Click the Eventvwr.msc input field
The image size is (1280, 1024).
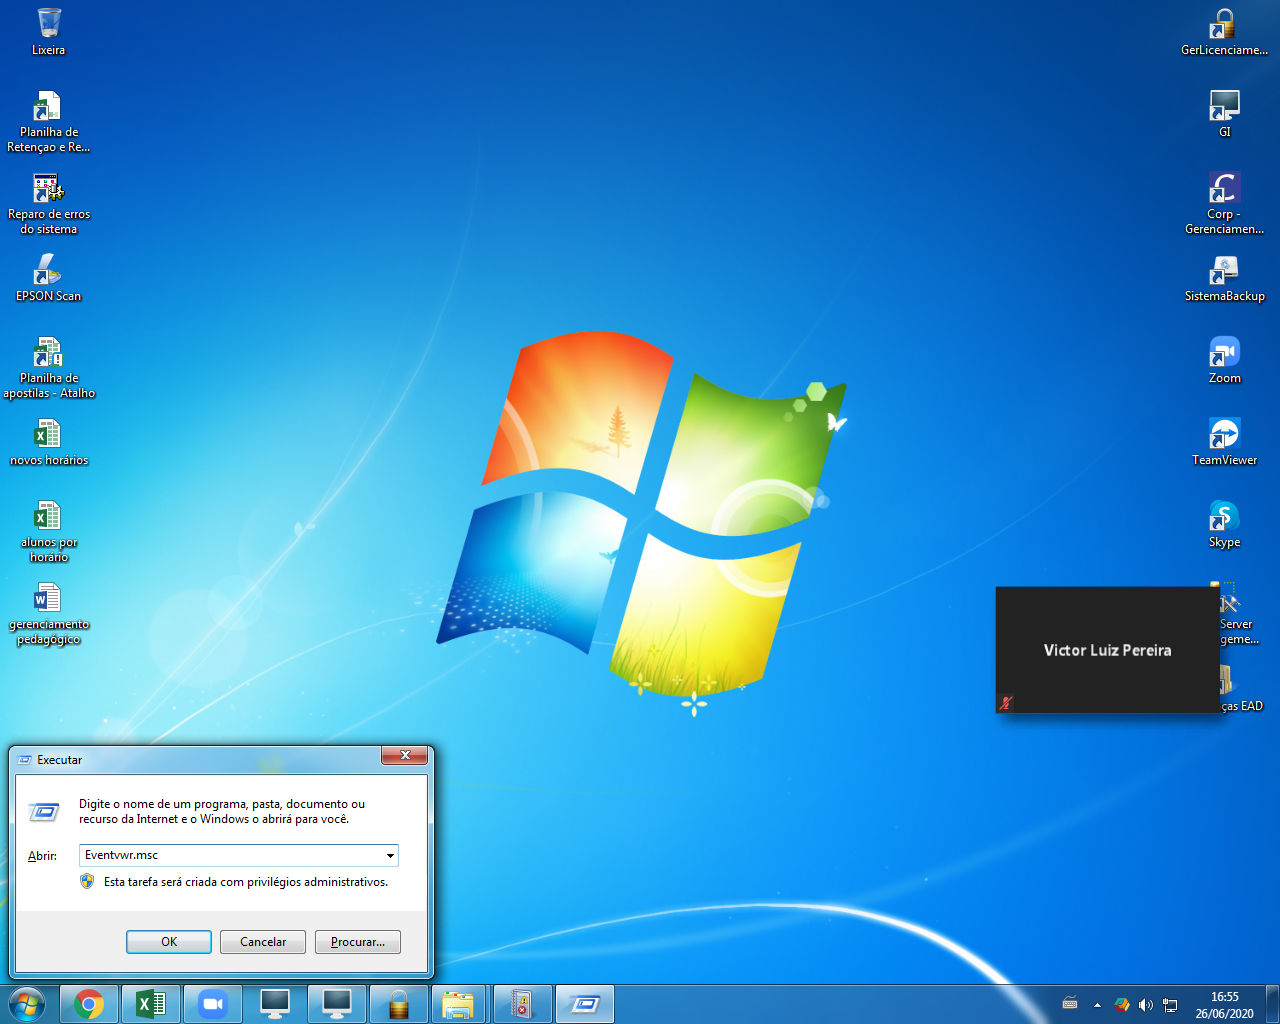(x=238, y=855)
